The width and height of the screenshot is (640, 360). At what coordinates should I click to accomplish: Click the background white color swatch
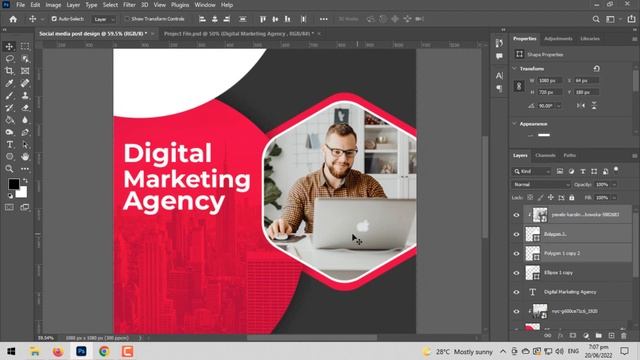(x=22, y=193)
